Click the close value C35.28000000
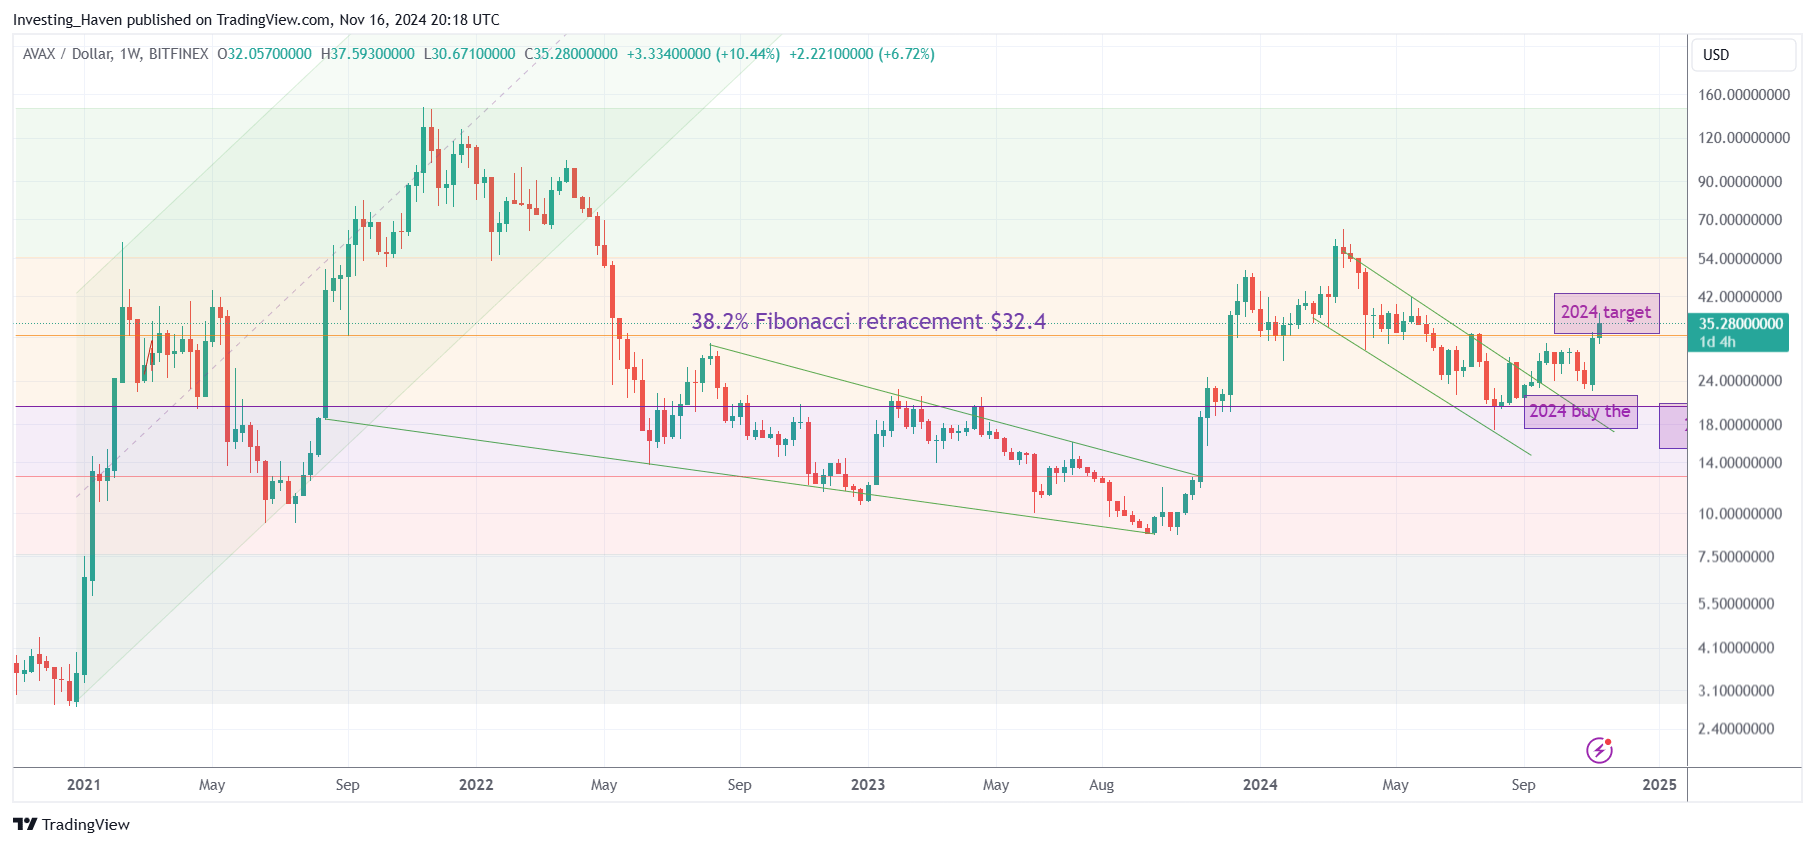 pos(571,54)
